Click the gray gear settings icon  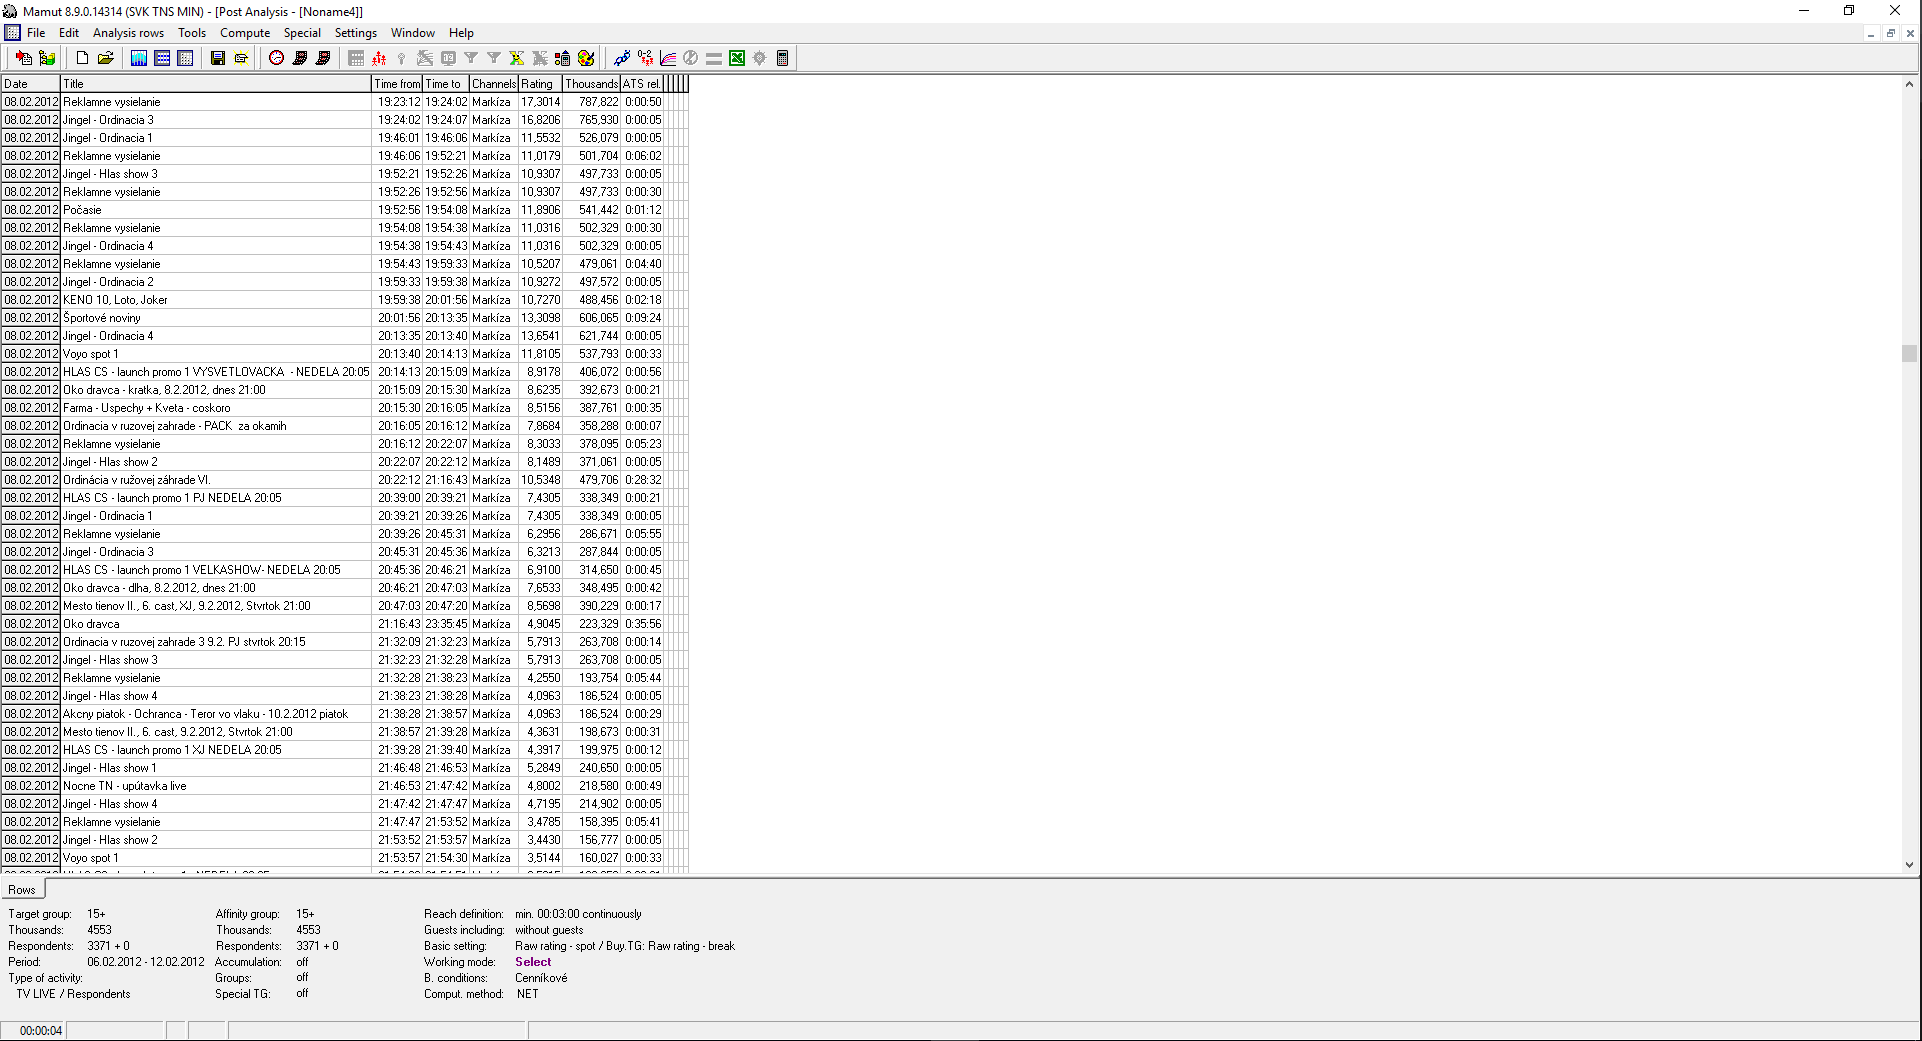760,58
